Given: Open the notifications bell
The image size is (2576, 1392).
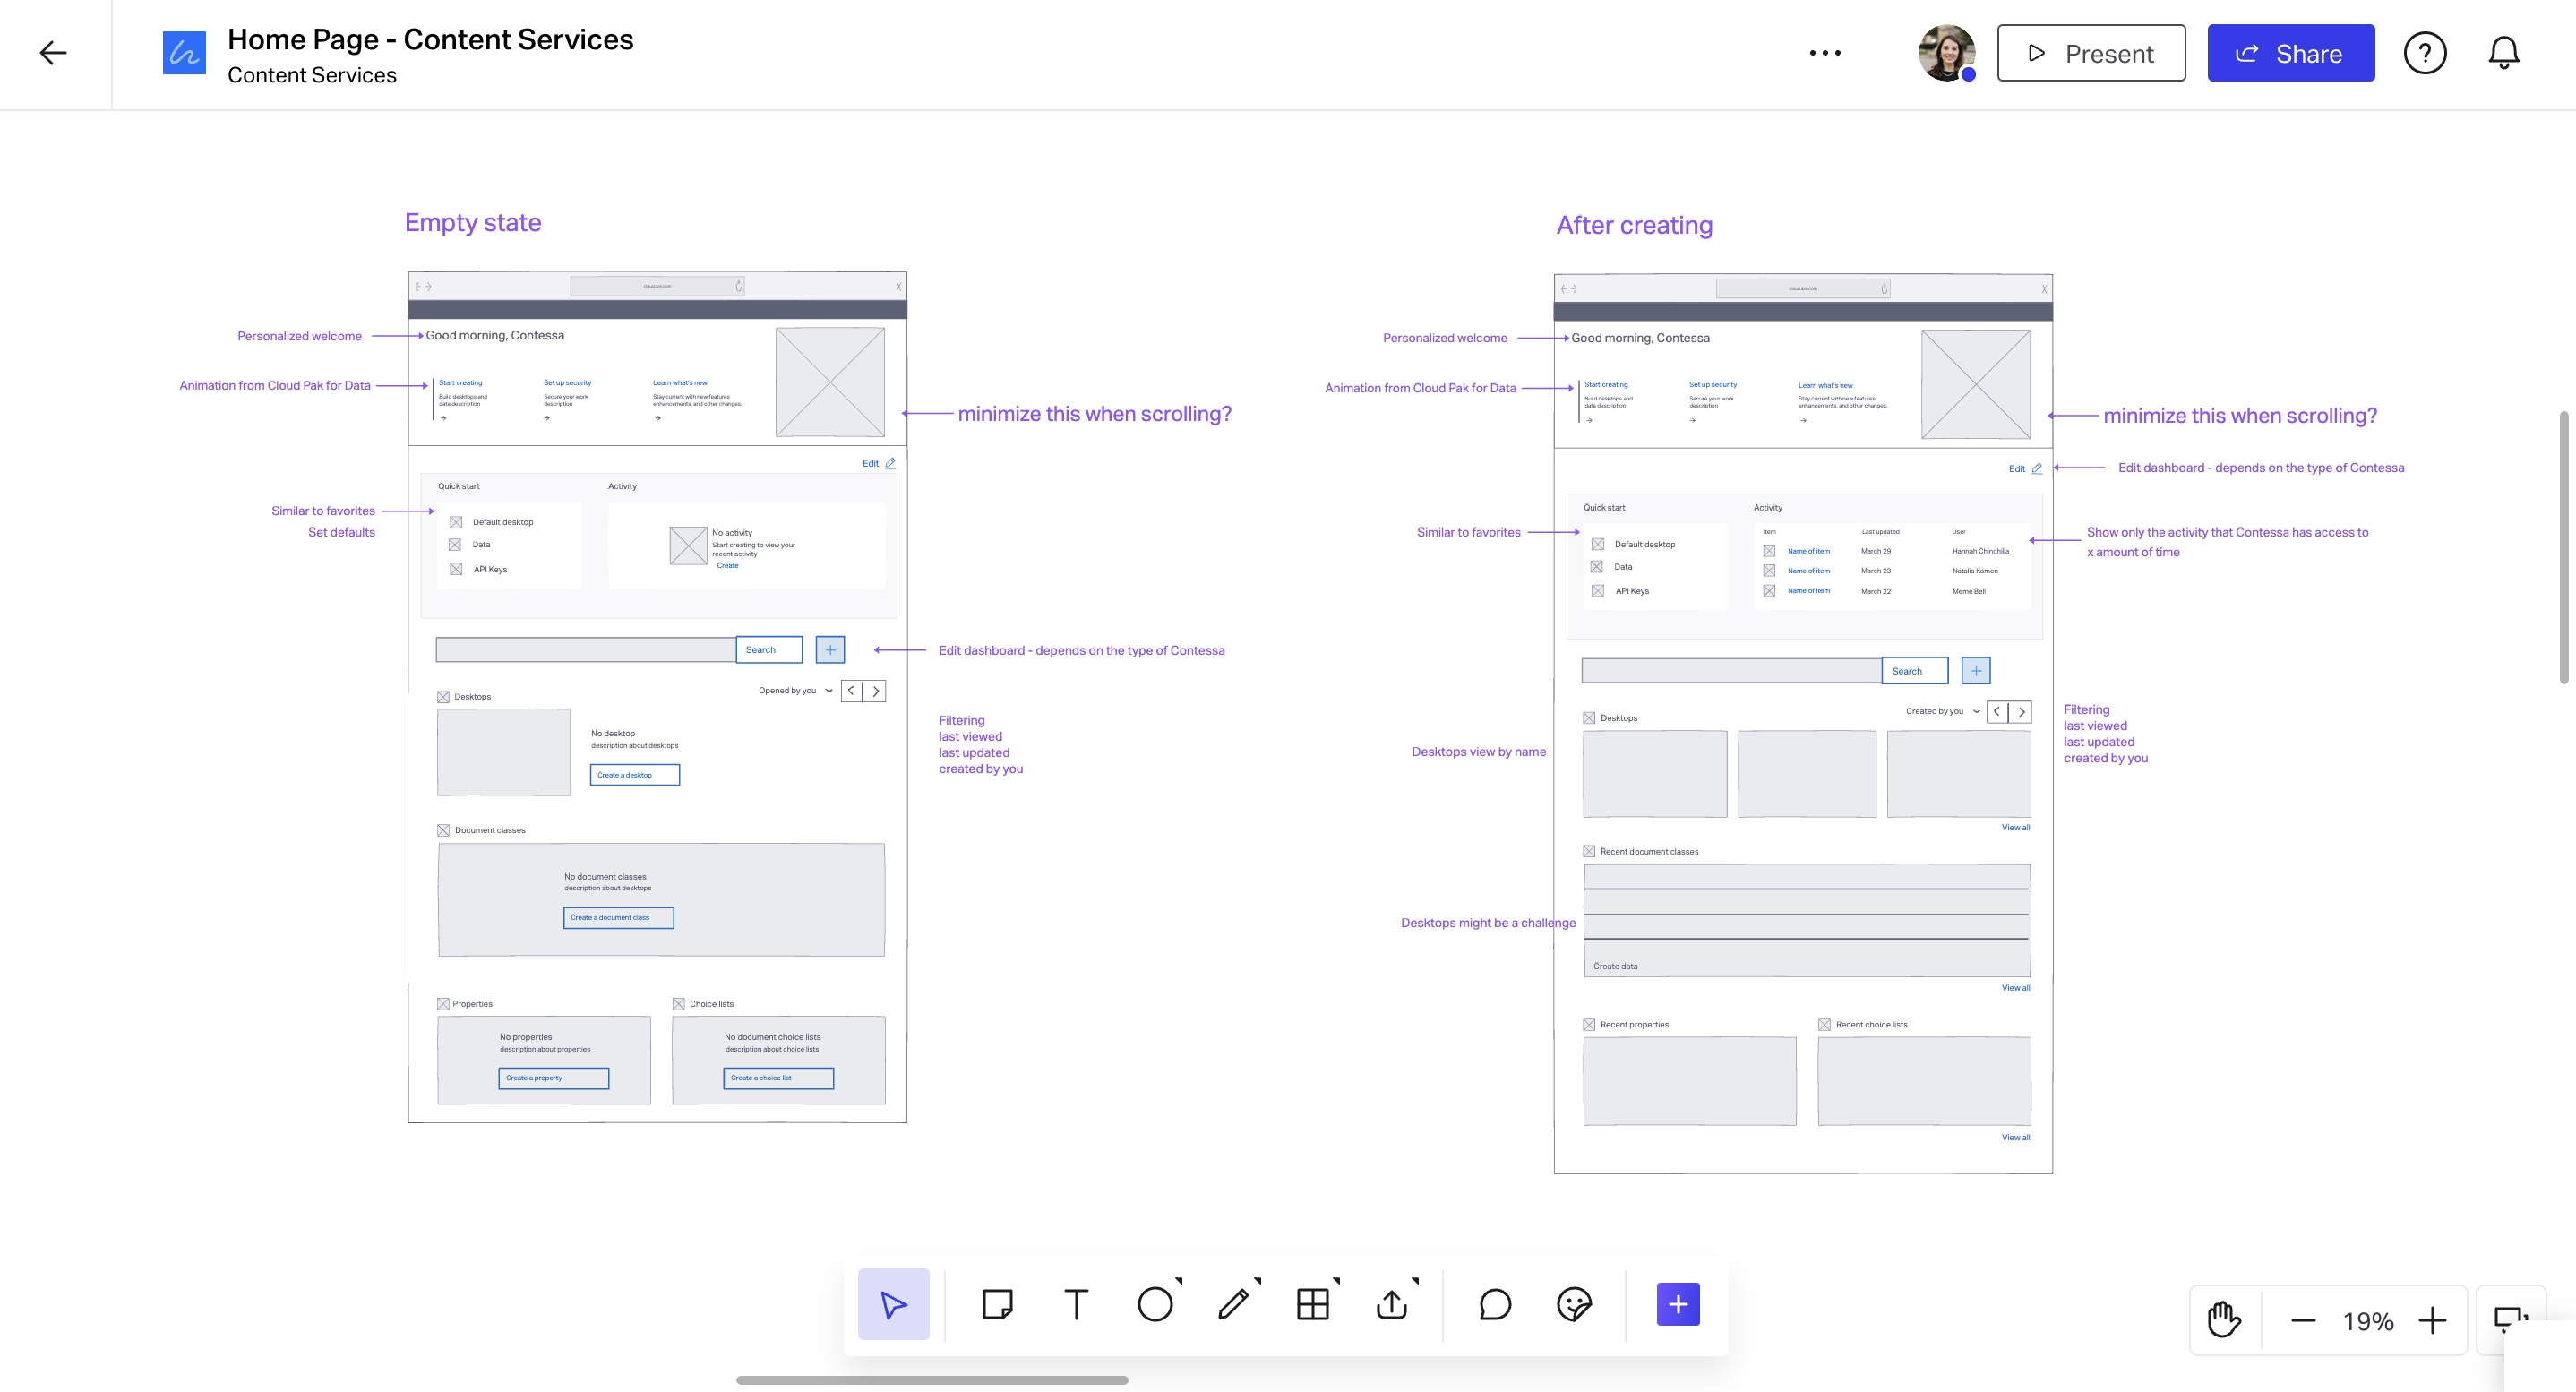Looking at the screenshot, I should (x=2503, y=53).
